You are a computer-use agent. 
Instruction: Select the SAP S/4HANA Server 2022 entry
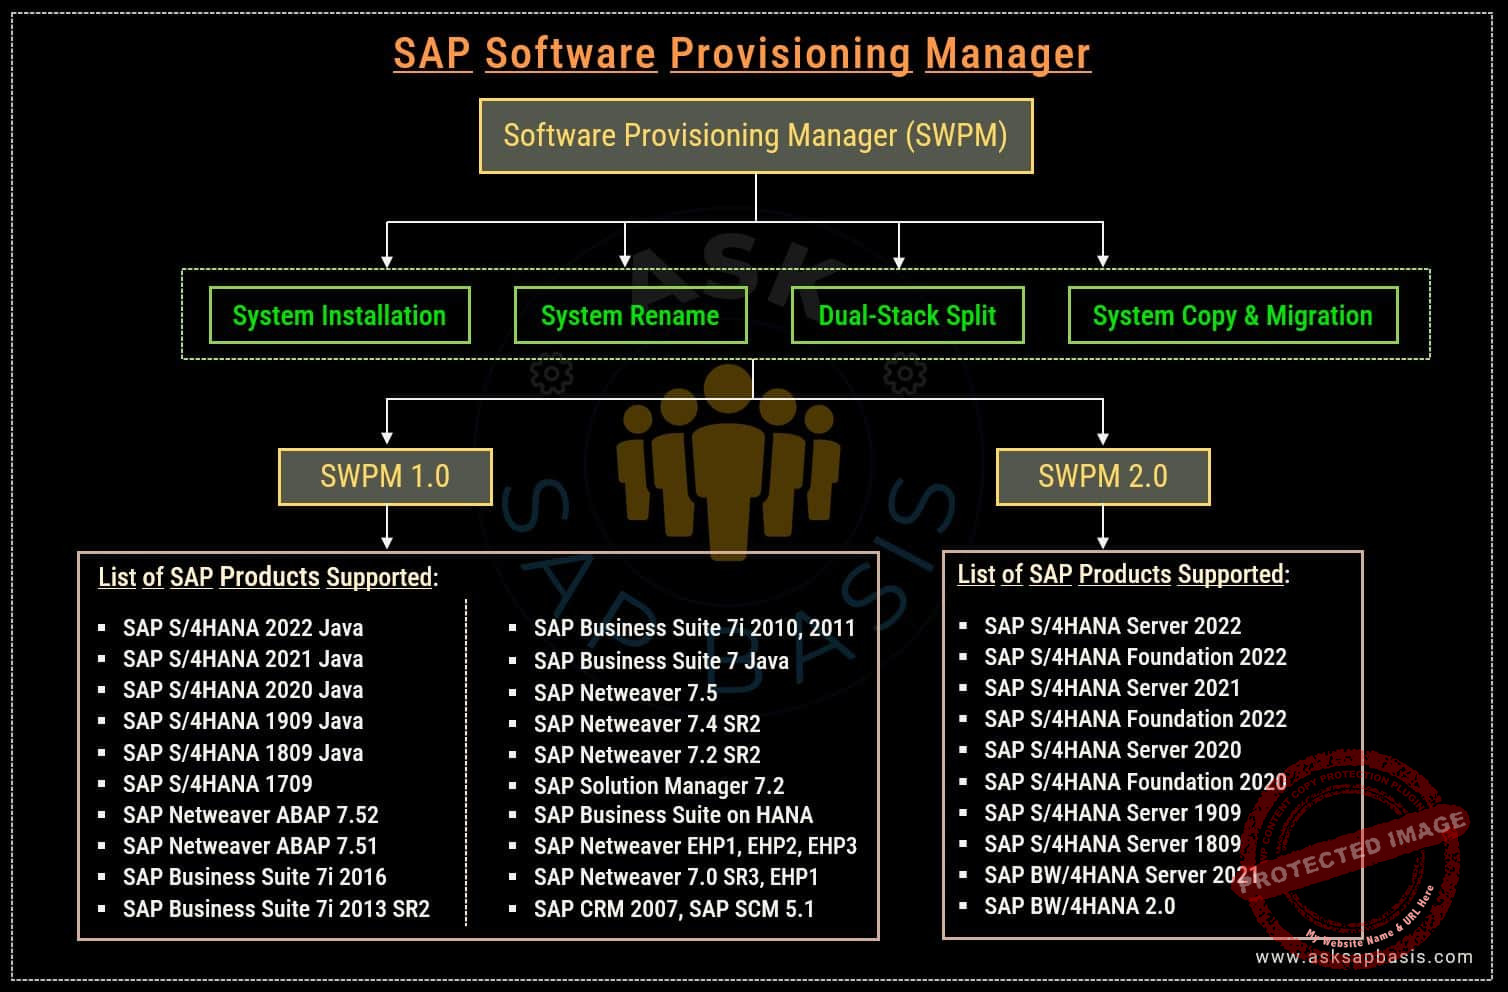tap(1112, 626)
